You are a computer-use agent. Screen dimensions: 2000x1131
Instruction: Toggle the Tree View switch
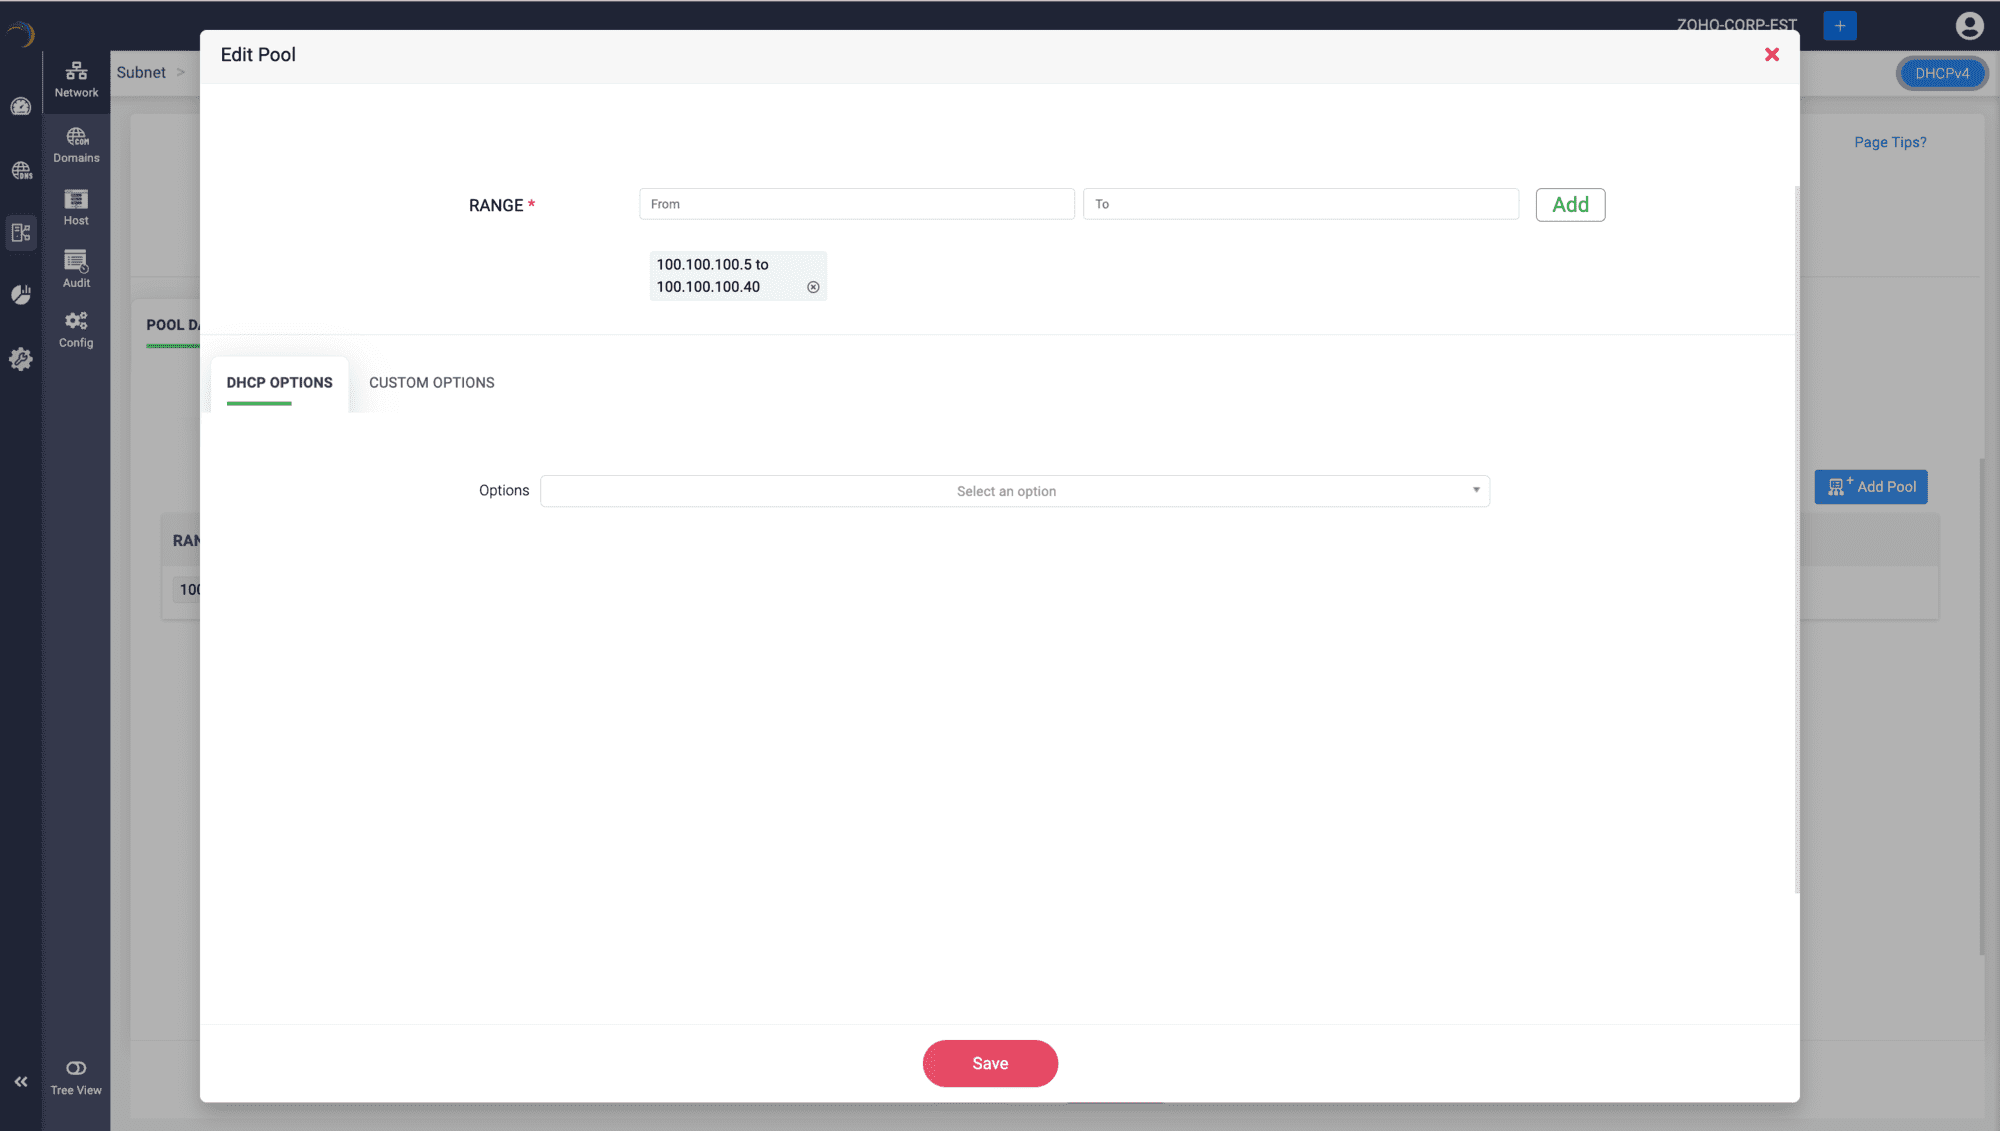point(76,1068)
